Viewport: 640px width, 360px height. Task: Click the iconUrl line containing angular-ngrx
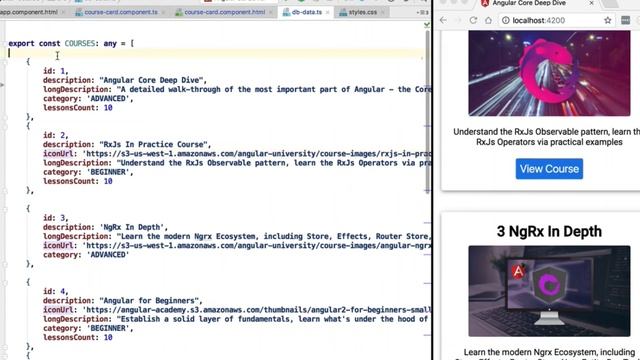(x=237, y=245)
